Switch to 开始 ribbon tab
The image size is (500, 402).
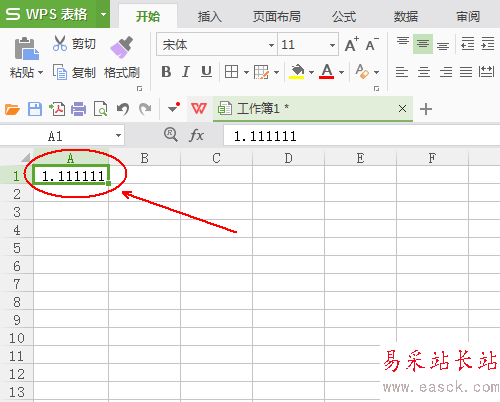(x=148, y=16)
